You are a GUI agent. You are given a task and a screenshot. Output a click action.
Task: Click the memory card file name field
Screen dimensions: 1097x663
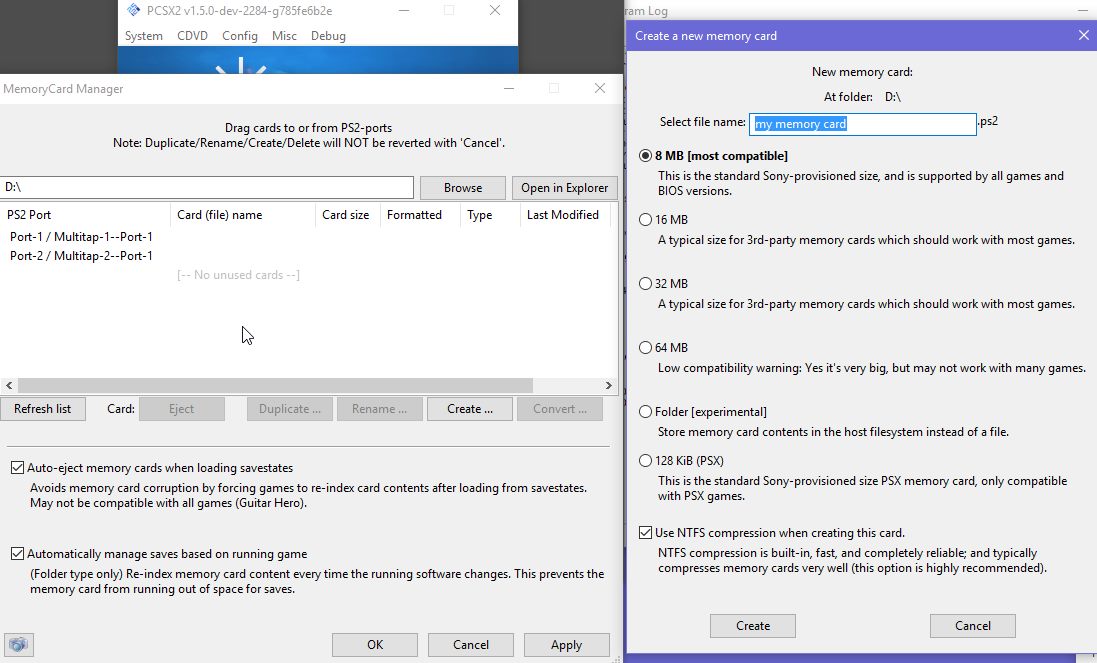click(862, 124)
